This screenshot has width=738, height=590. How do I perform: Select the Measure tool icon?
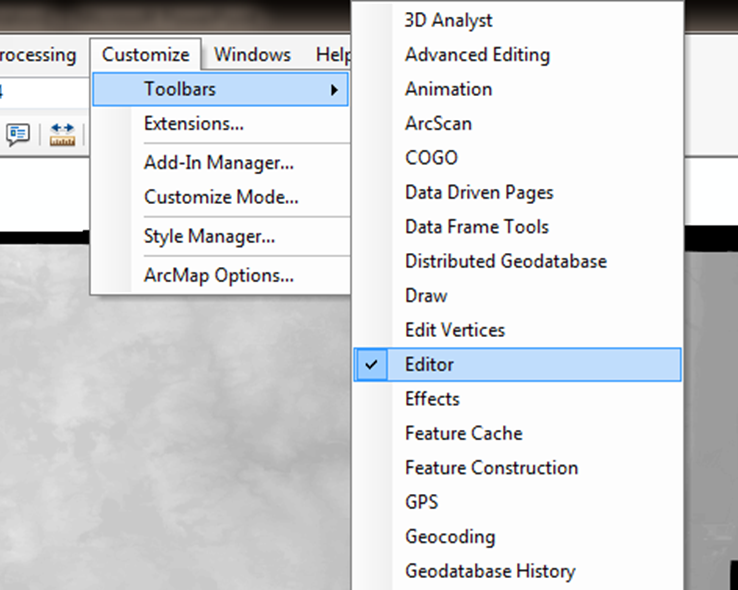[x=62, y=135]
